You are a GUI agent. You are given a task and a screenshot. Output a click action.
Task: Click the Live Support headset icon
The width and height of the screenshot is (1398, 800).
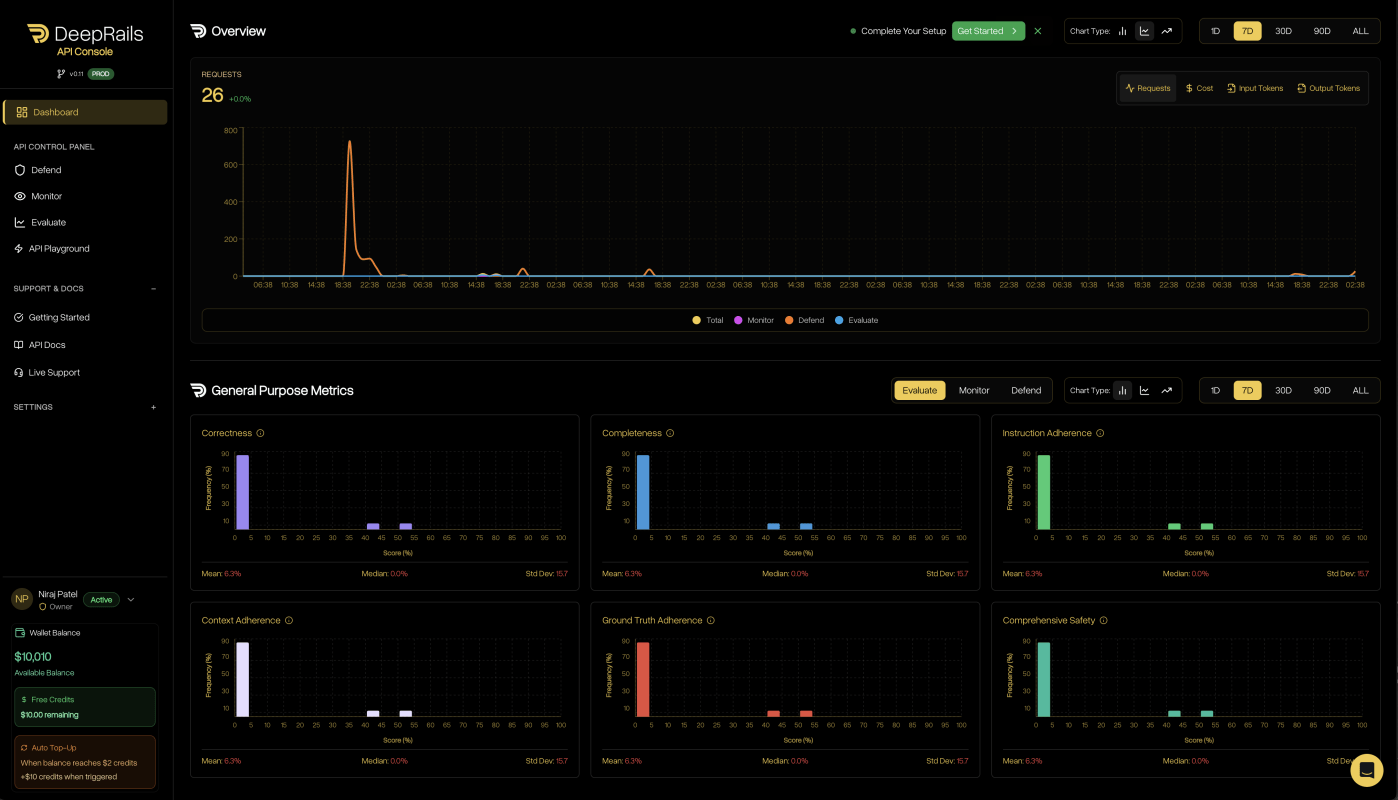click(22, 372)
